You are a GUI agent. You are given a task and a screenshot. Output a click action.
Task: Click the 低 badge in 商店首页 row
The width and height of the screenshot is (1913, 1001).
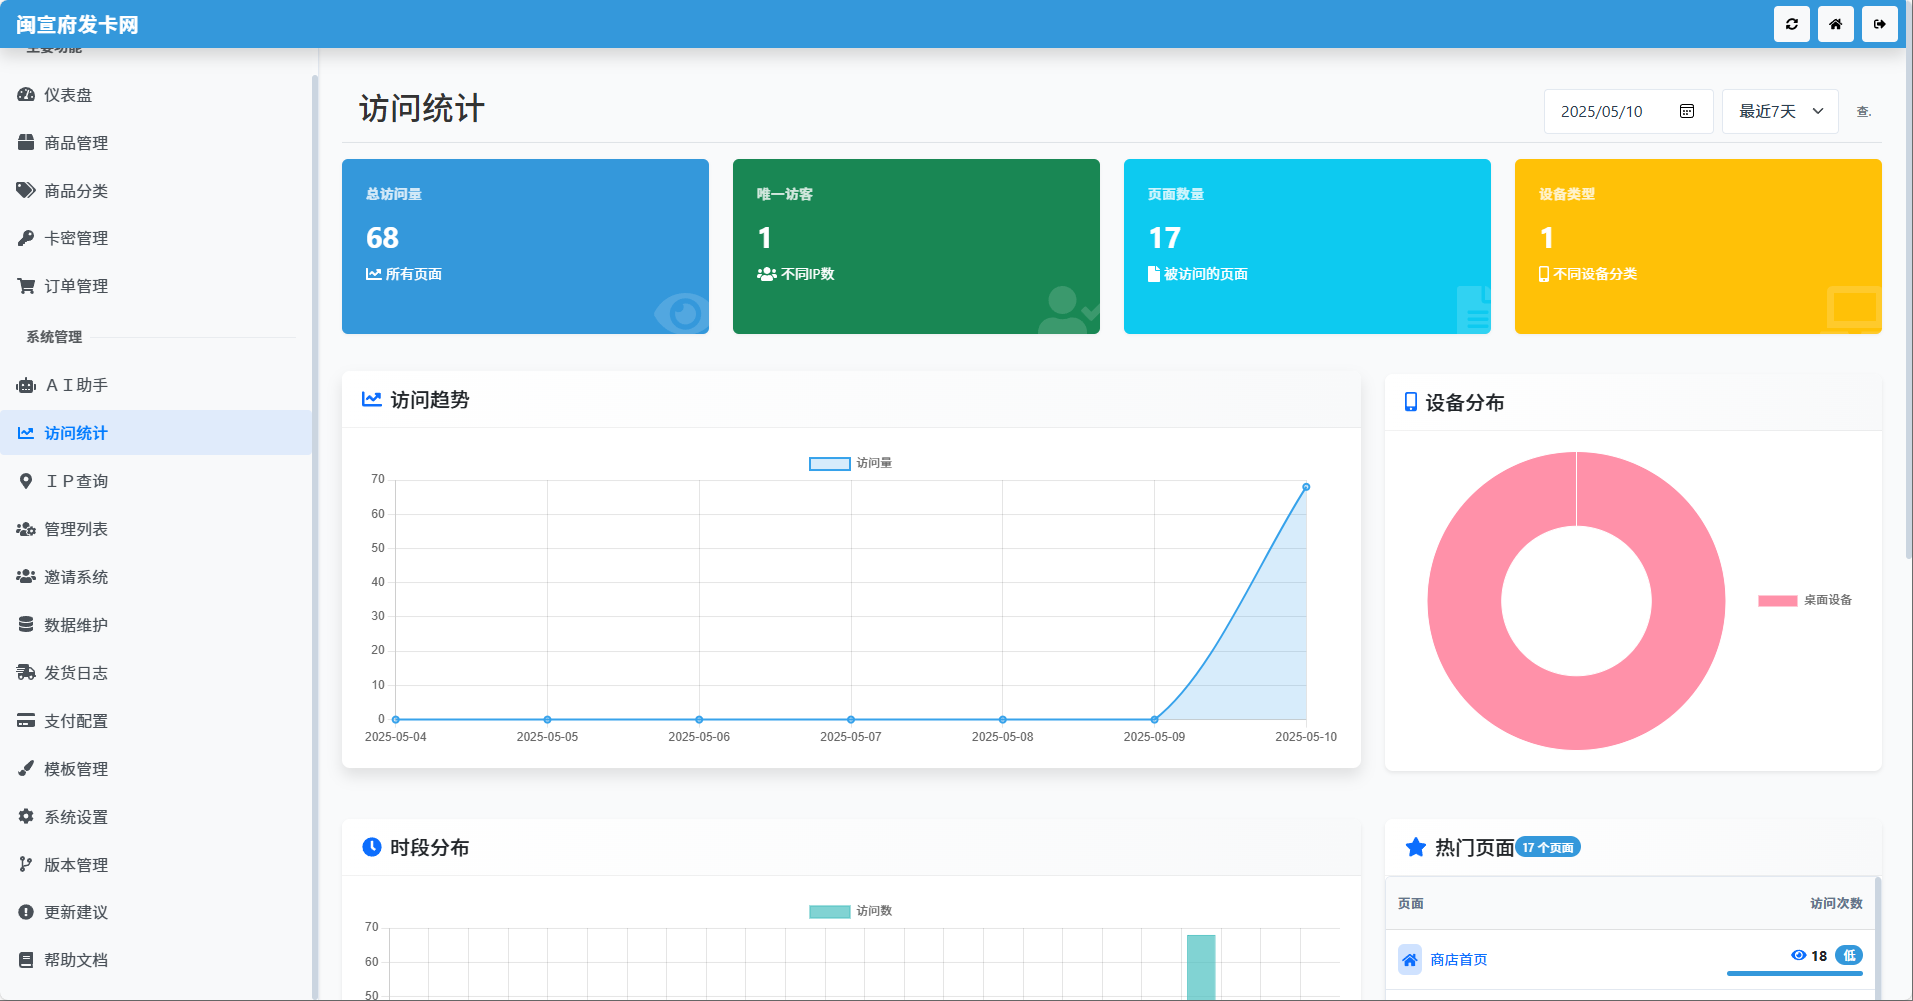coord(1849,955)
